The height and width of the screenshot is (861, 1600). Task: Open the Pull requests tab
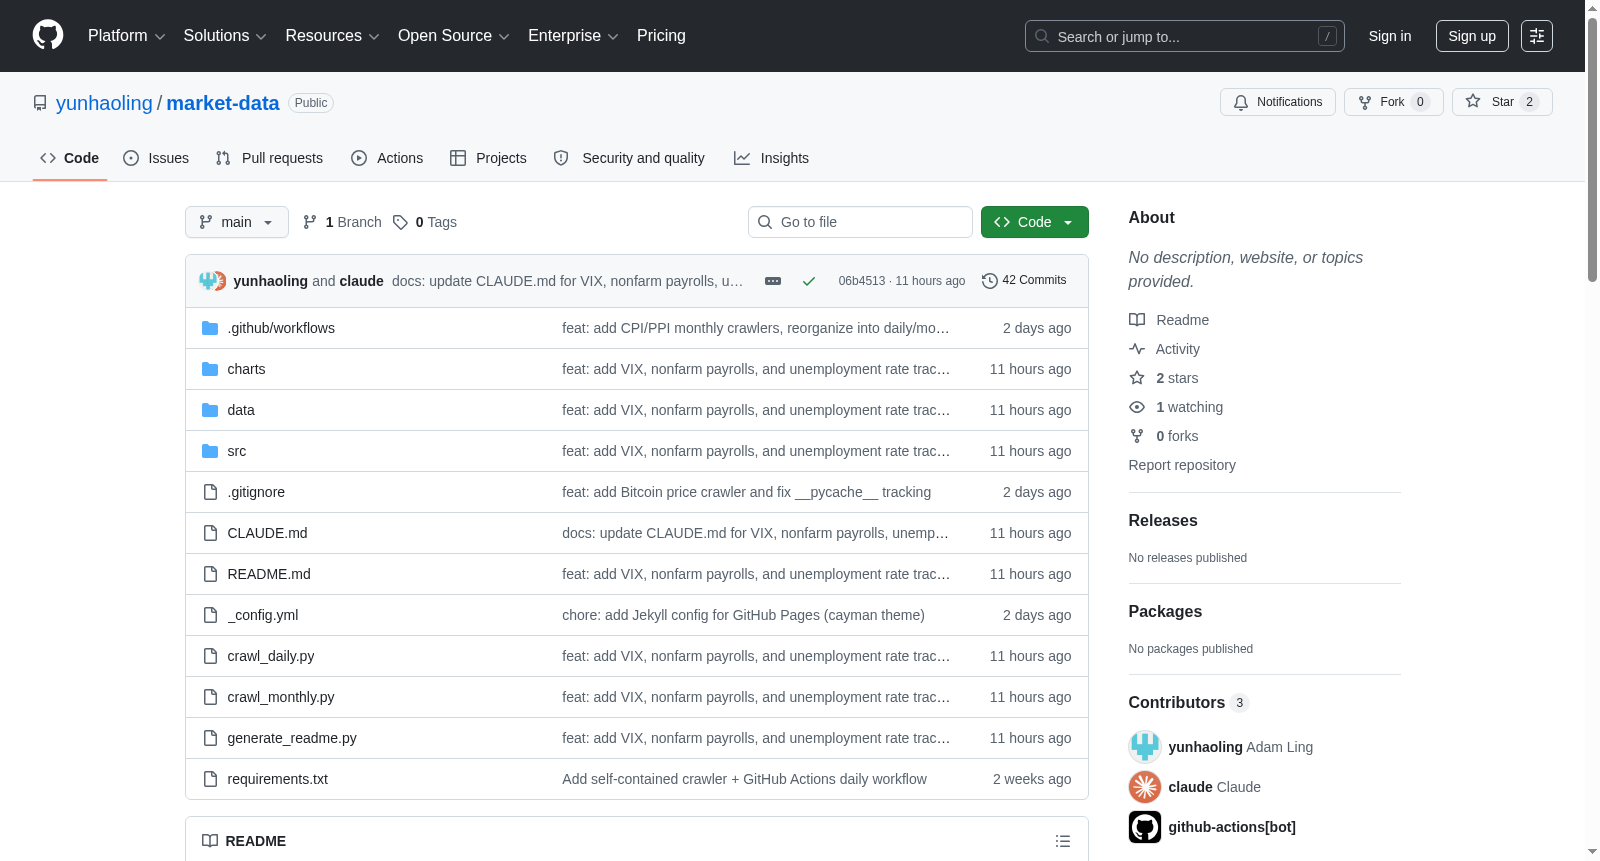[x=269, y=158]
